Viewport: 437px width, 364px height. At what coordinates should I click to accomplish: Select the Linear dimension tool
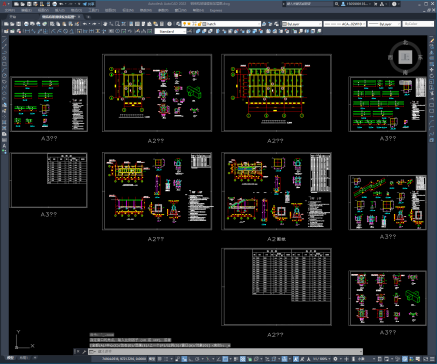click(x=27, y=31)
